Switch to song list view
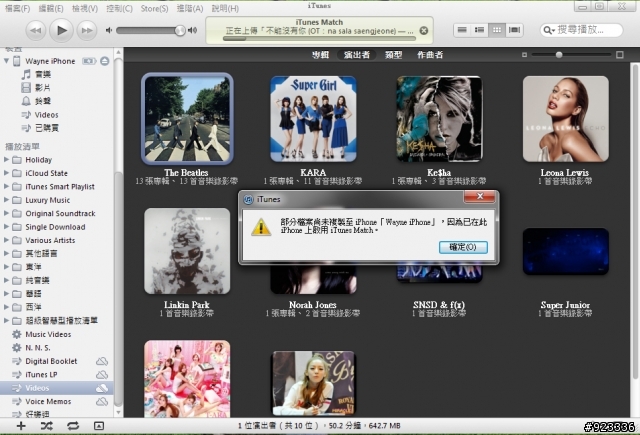This screenshot has height=435, width=640. (x=462, y=30)
